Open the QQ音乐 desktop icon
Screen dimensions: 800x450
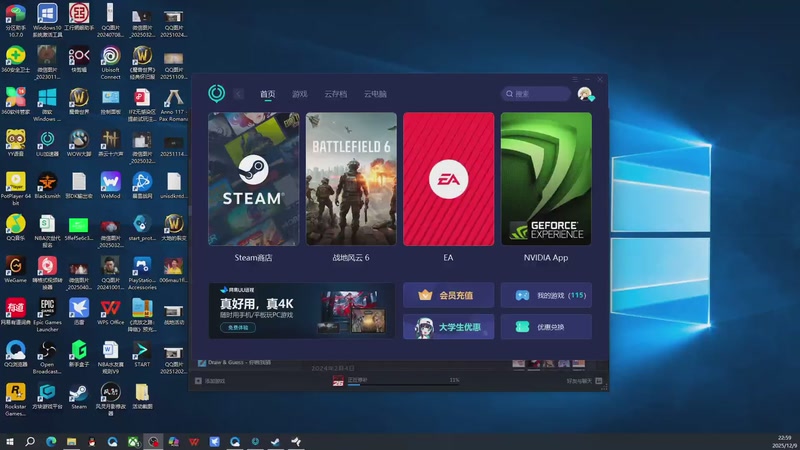coord(15,228)
